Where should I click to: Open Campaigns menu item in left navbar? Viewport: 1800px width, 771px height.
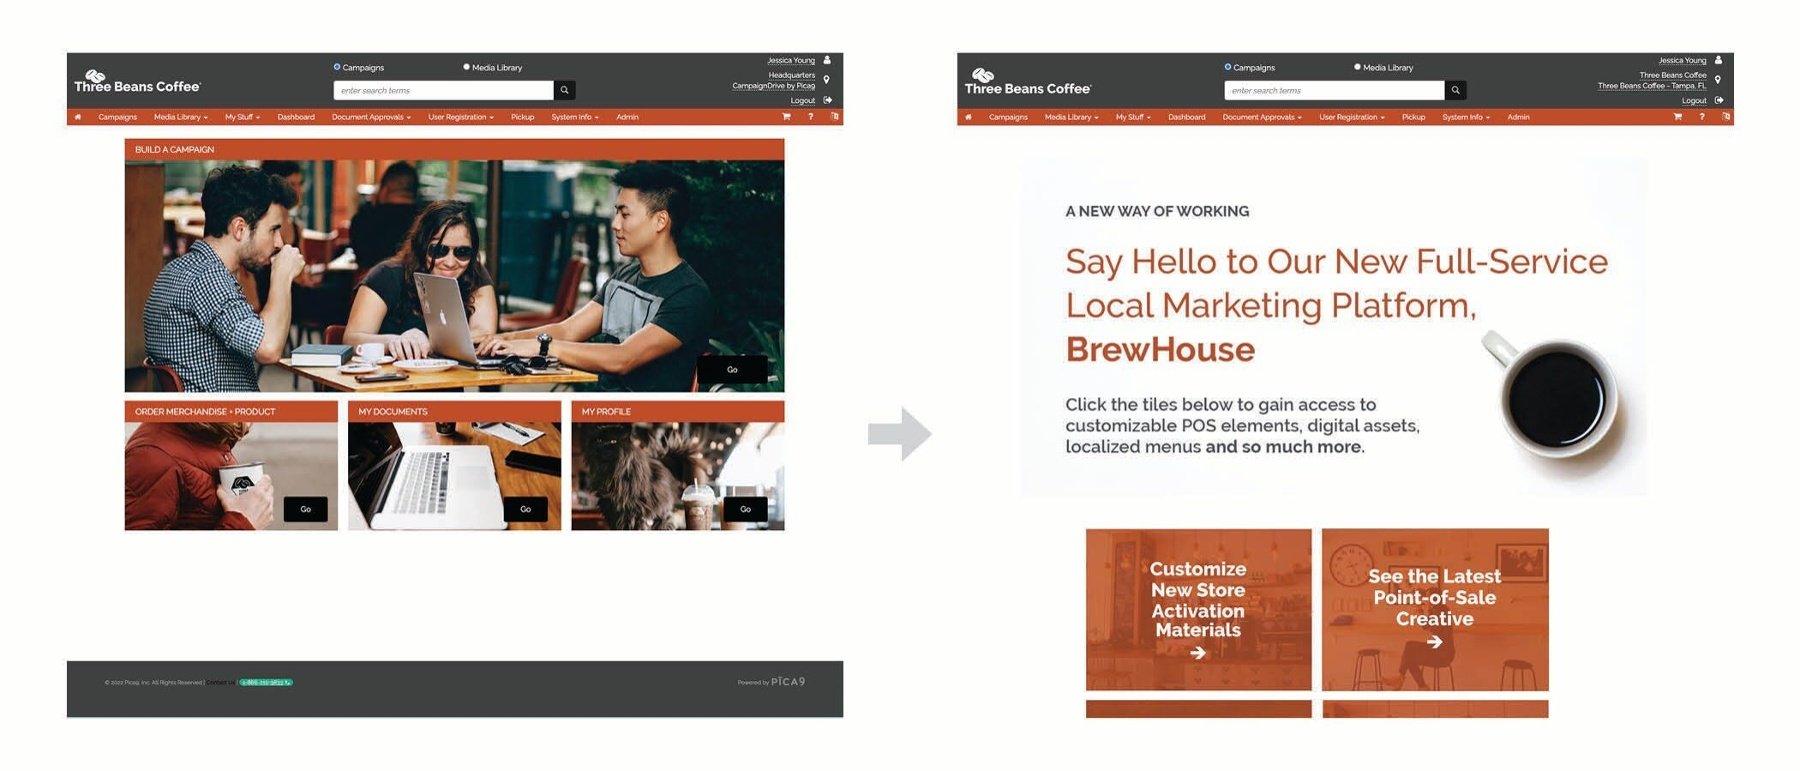point(118,117)
